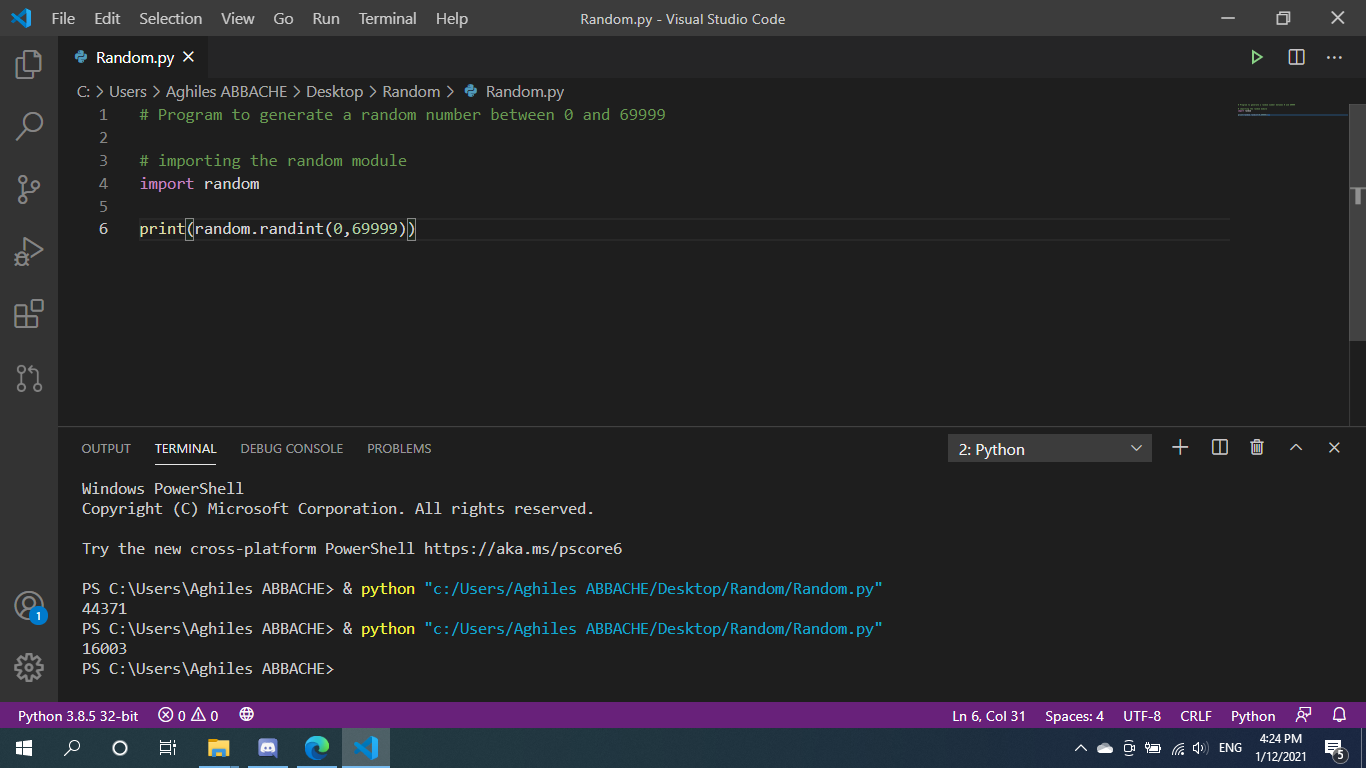Click line number 4 in the gutter
This screenshot has width=1366, height=768.
[103, 184]
